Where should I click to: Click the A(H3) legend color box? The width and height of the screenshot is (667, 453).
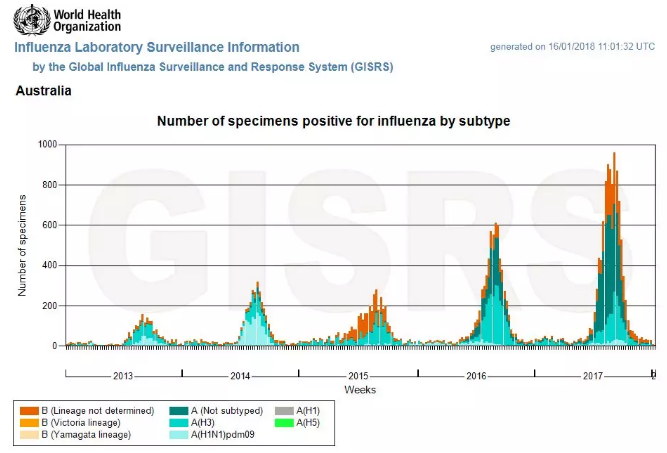(179, 422)
